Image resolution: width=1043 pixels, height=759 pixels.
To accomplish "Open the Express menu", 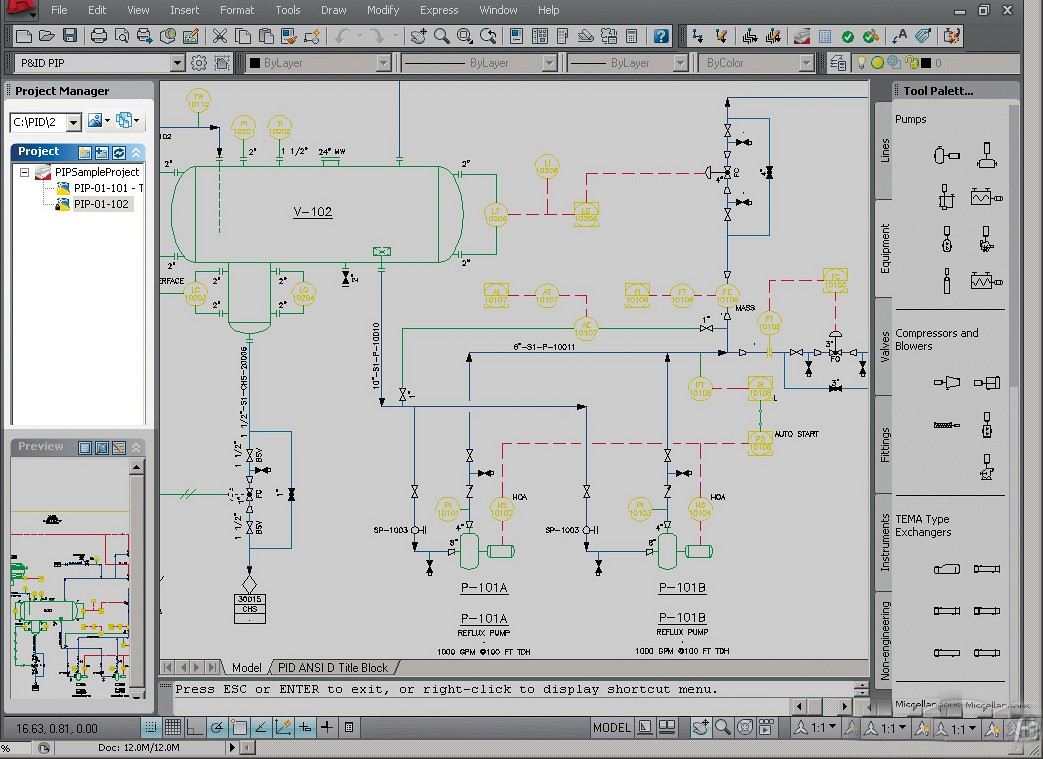I will [x=439, y=10].
